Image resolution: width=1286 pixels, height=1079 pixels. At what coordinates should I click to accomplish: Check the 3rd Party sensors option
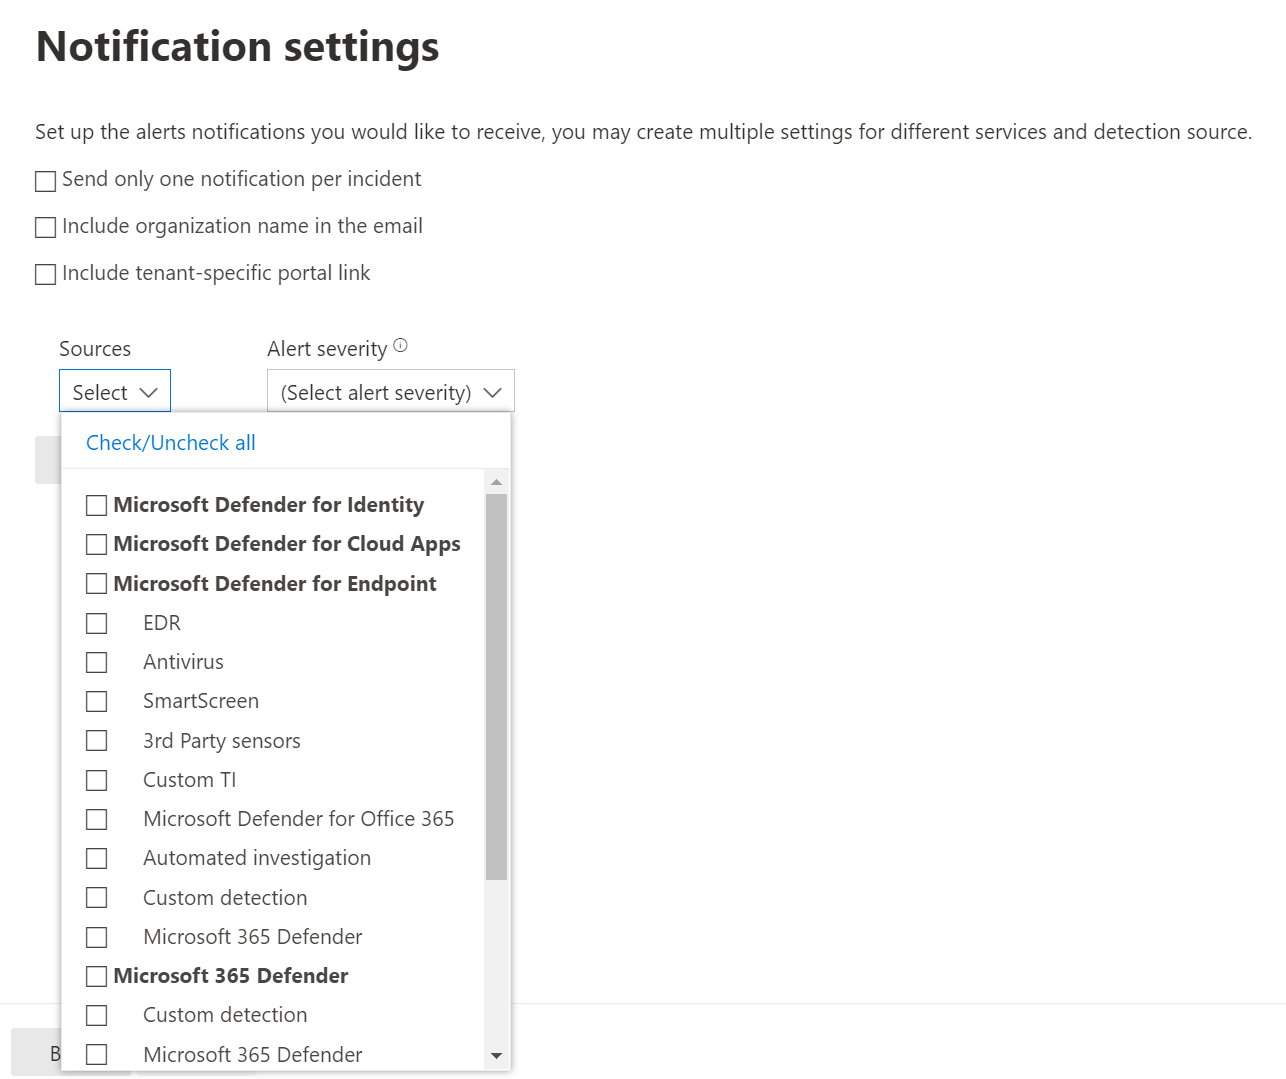(x=96, y=740)
